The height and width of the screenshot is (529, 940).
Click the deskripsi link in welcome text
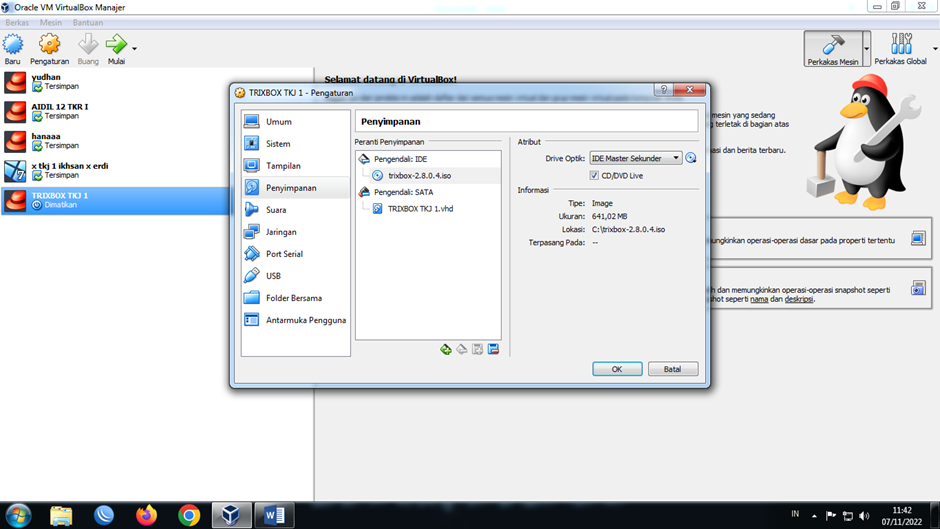click(799, 299)
